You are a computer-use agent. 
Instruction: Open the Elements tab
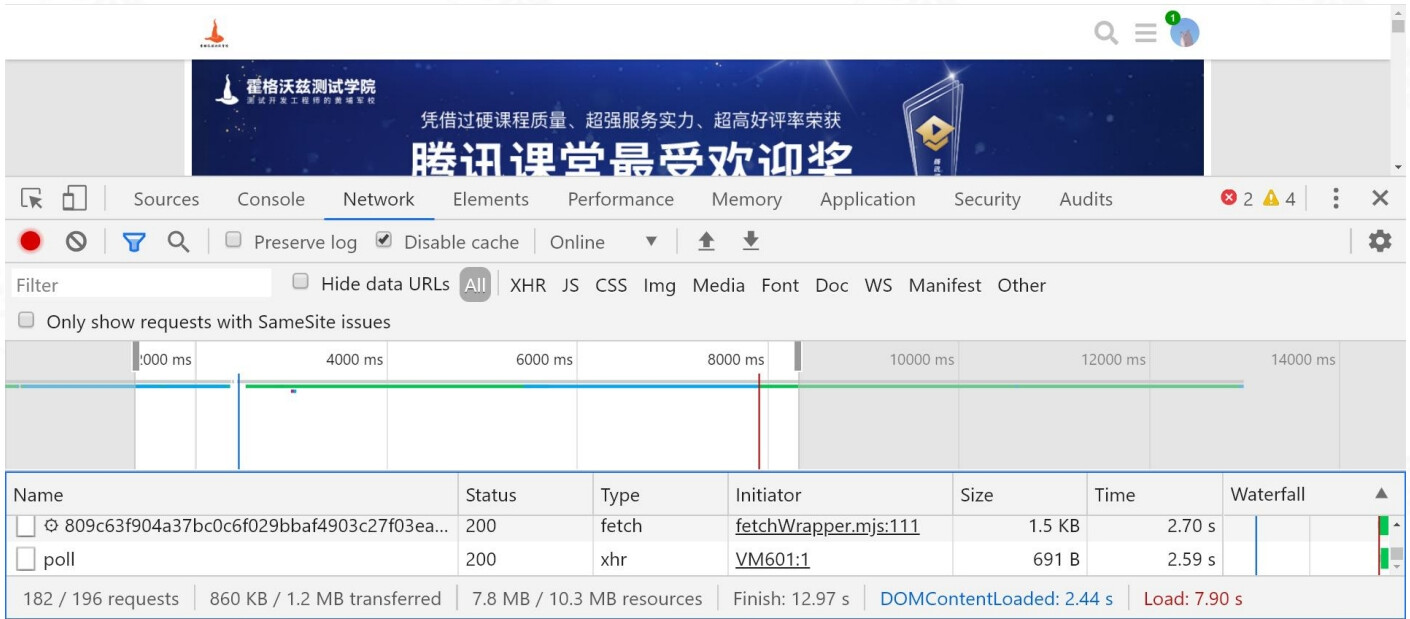pos(491,199)
